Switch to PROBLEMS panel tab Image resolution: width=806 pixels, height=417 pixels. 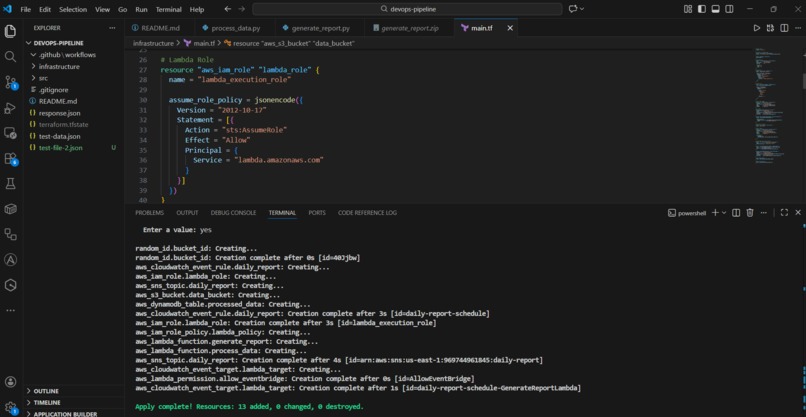tap(150, 212)
